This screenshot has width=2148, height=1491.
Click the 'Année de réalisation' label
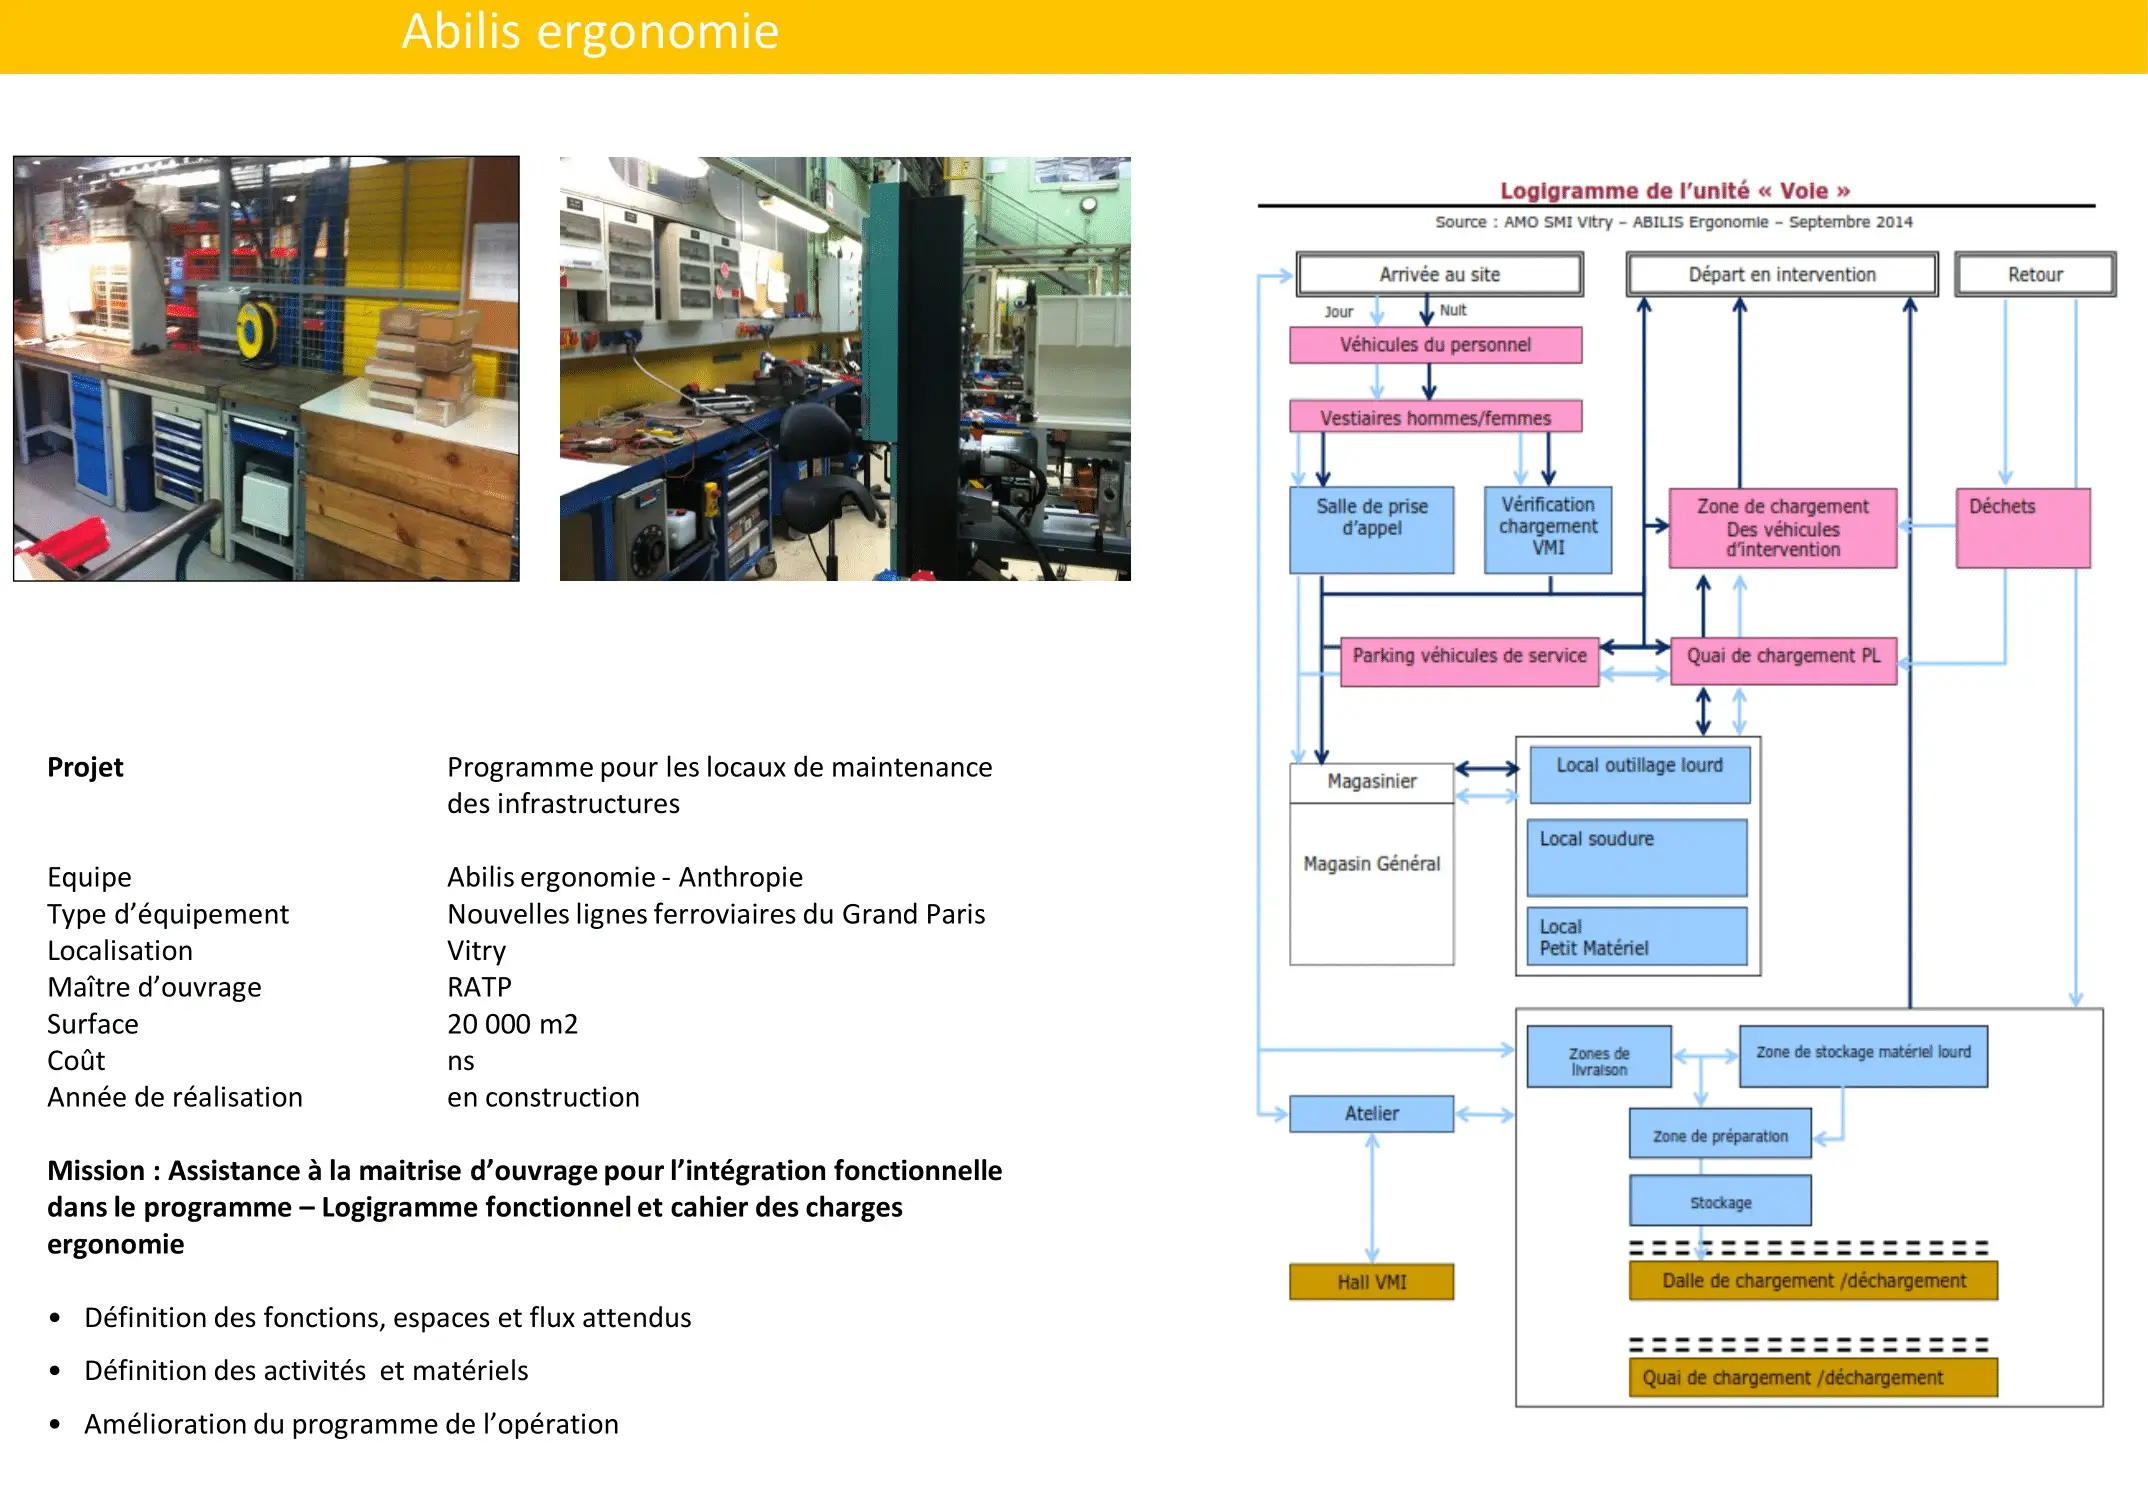pyautogui.click(x=175, y=1097)
